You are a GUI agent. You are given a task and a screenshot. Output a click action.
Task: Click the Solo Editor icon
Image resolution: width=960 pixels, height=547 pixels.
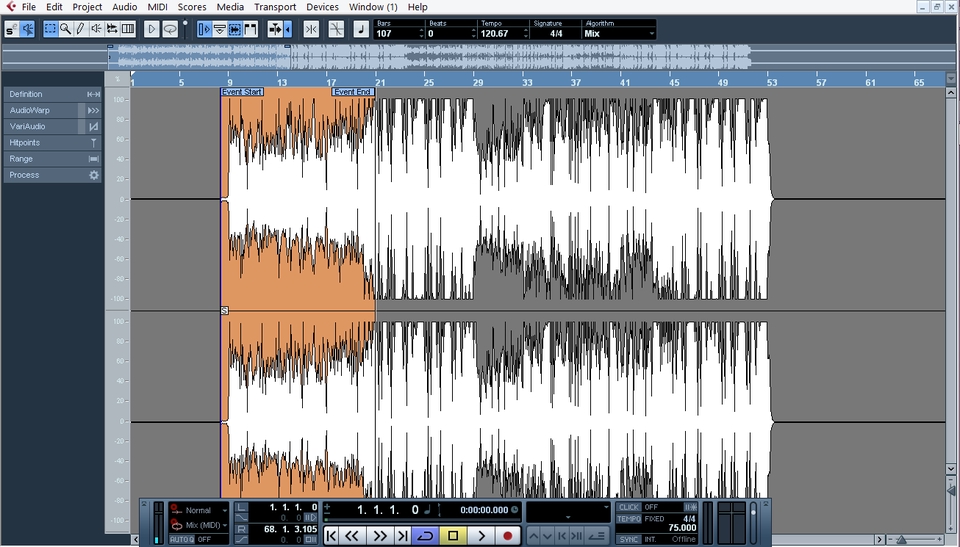(9, 29)
